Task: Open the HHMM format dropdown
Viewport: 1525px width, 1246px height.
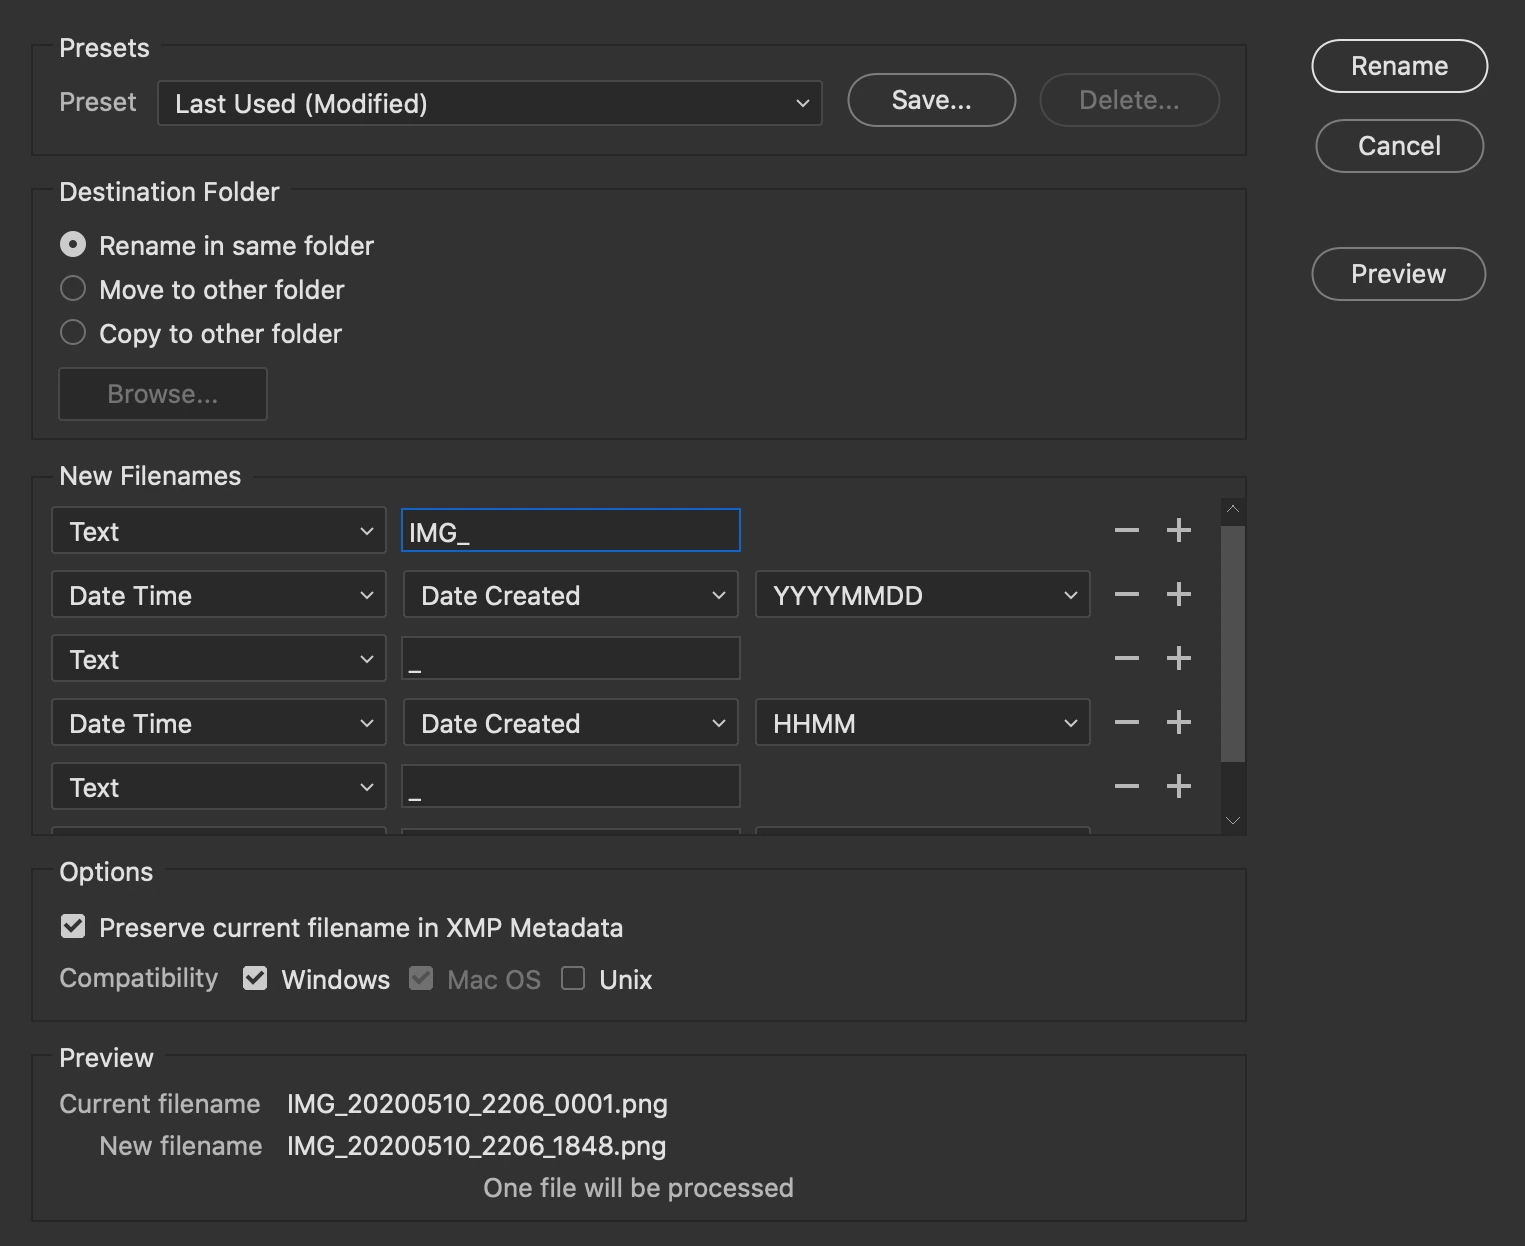Action: [x=923, y=723]
